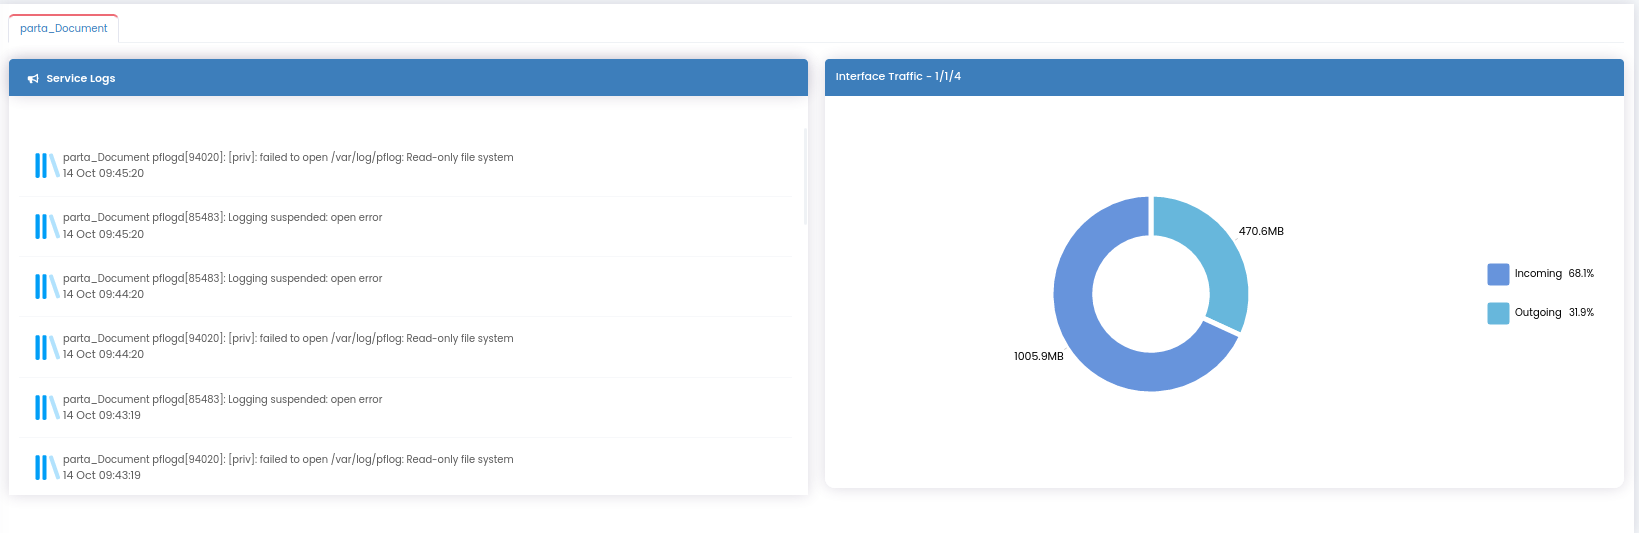Click icon of 09:43:19 logging suspended log

point(46,408)
